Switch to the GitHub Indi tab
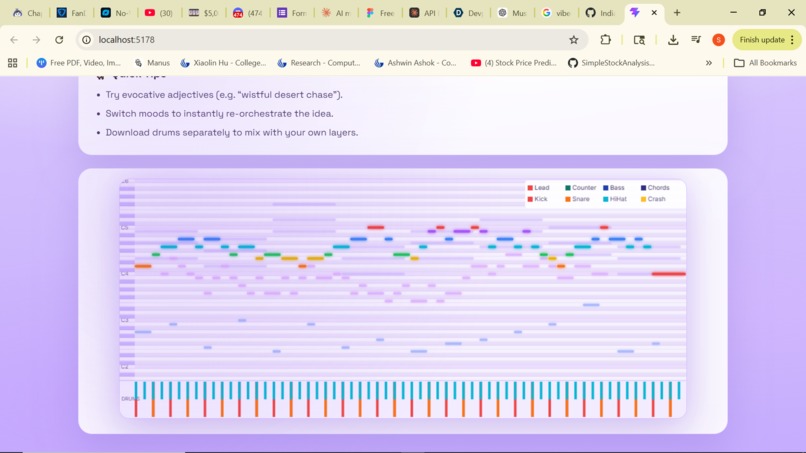Viewport: 806px width, 453px height. tap(600, 13)
